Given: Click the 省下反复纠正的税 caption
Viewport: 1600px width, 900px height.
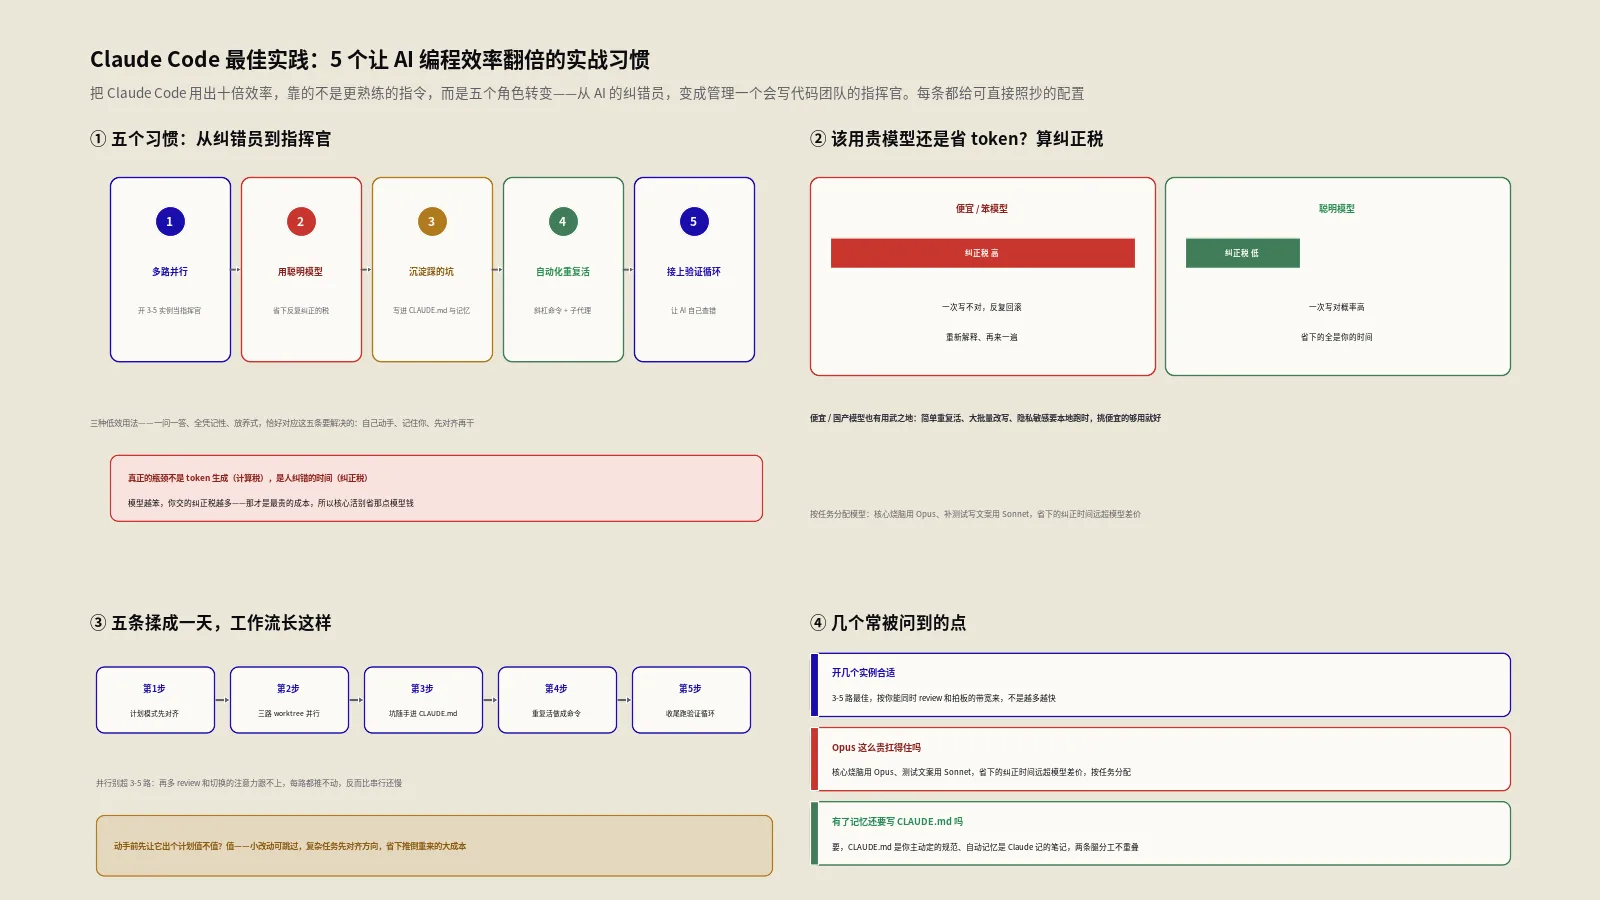Looking at the screenshot, I should coord(301,311).
